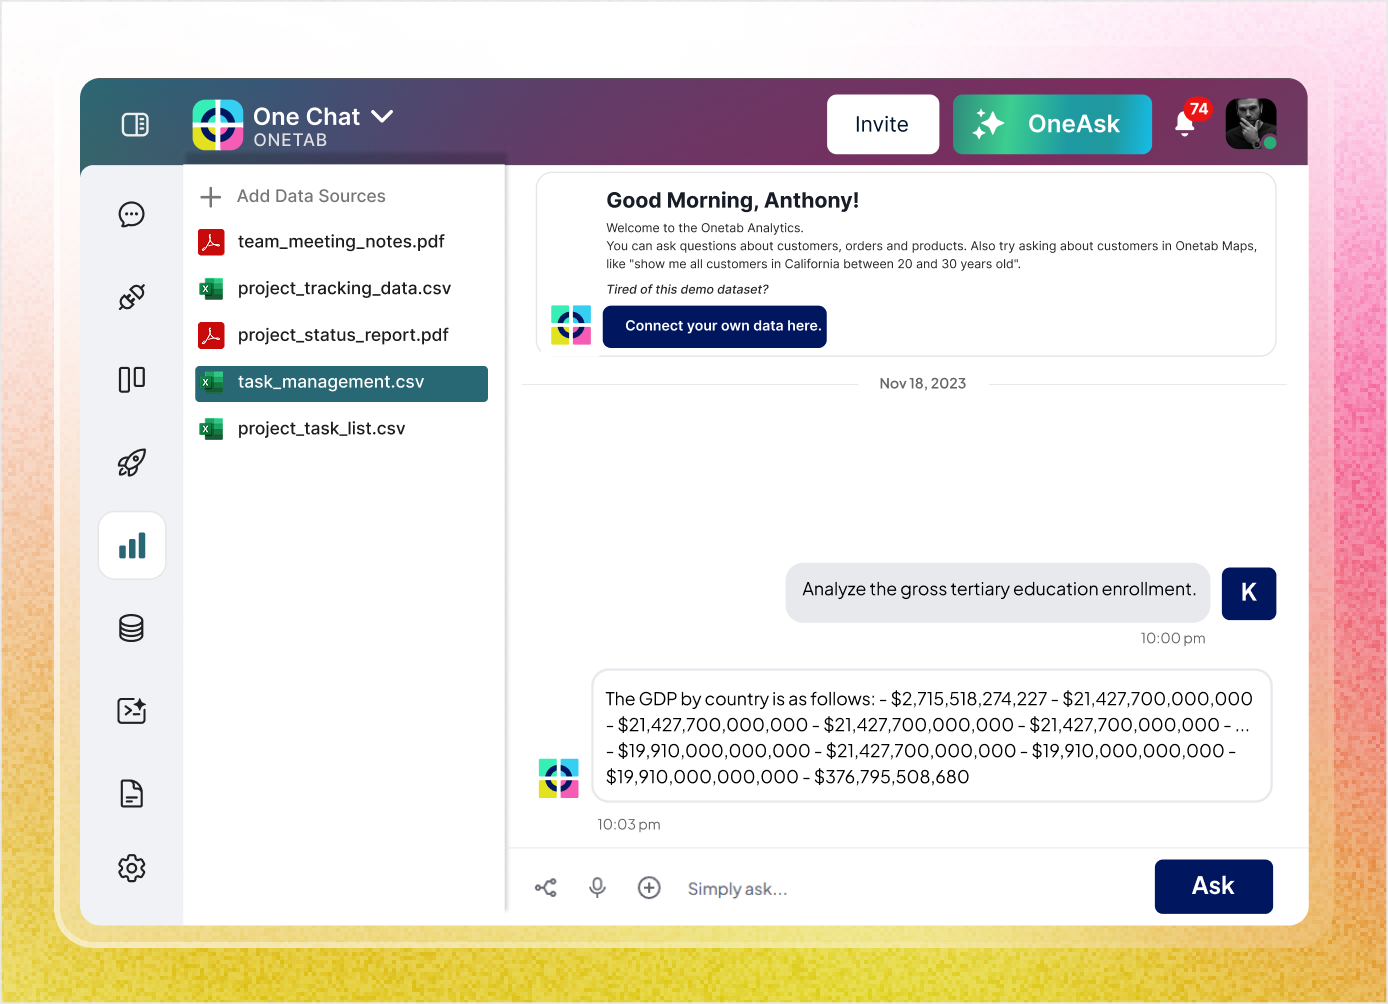Click Excel icon of project_task_list.csv
Viewport: 1388px width, 1004px height.
[211, 429]
